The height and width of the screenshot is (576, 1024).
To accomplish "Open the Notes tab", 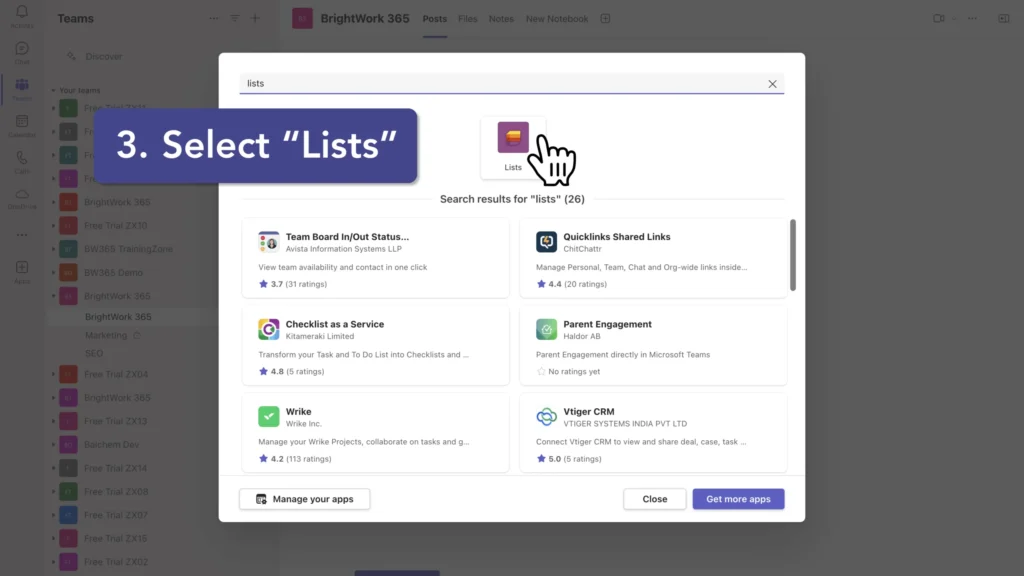I will click(500, 18).
